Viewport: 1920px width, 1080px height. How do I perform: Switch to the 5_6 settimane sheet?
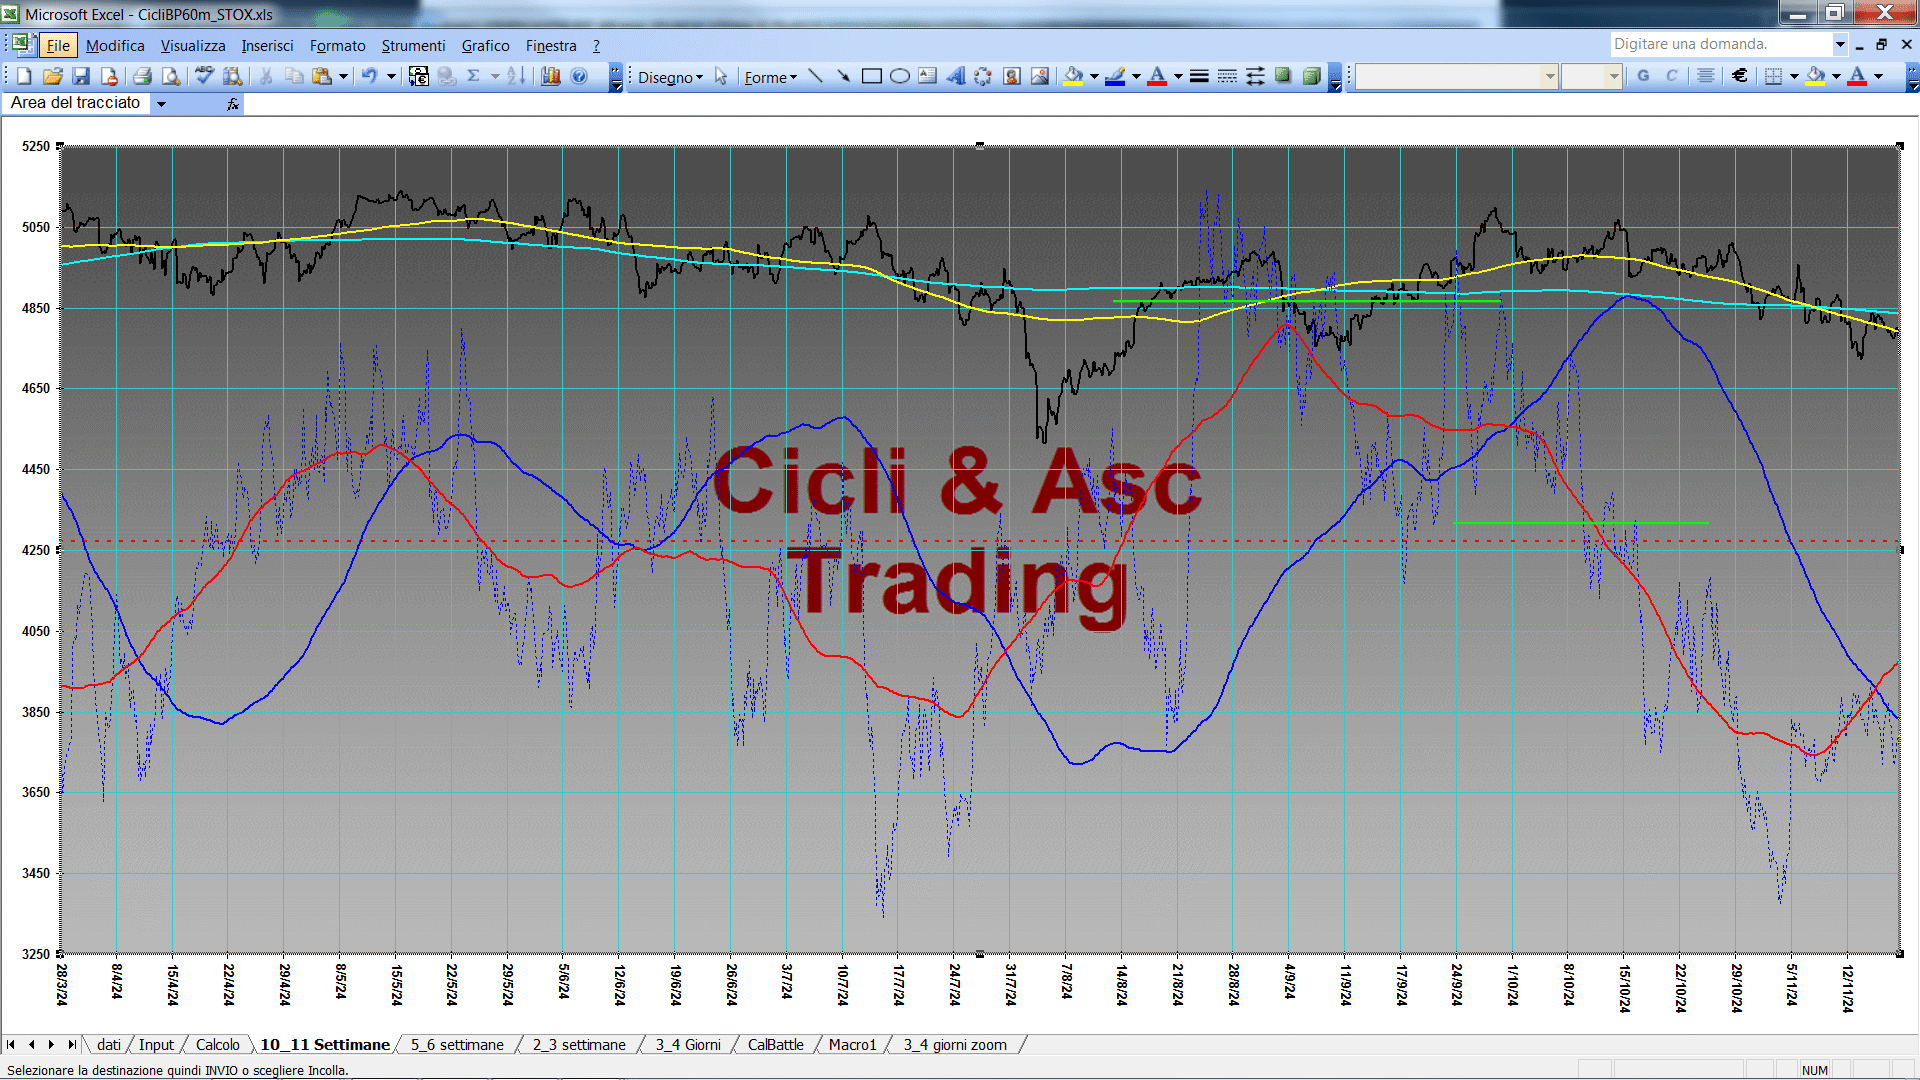tap(457, 1044)
